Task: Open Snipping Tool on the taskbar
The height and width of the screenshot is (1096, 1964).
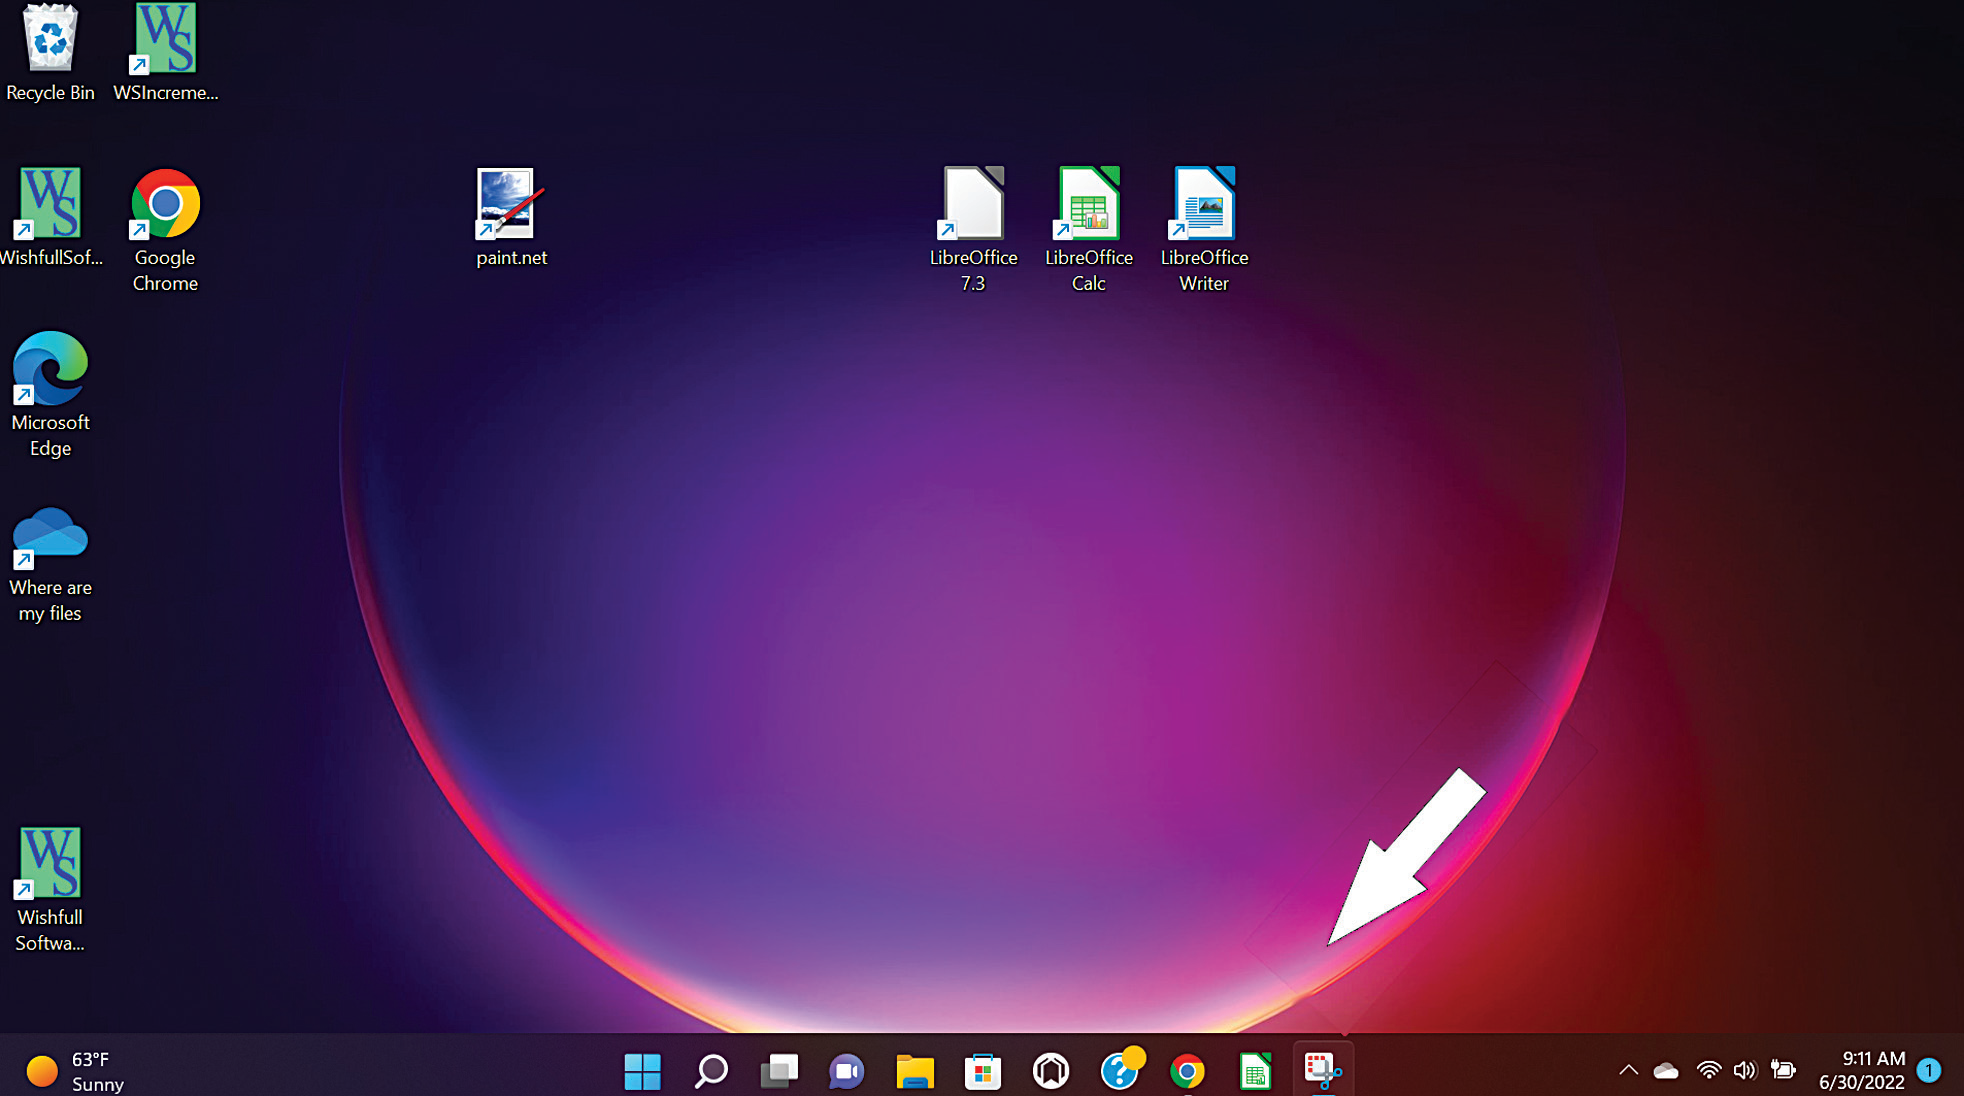Action: coord(1323,1069)
